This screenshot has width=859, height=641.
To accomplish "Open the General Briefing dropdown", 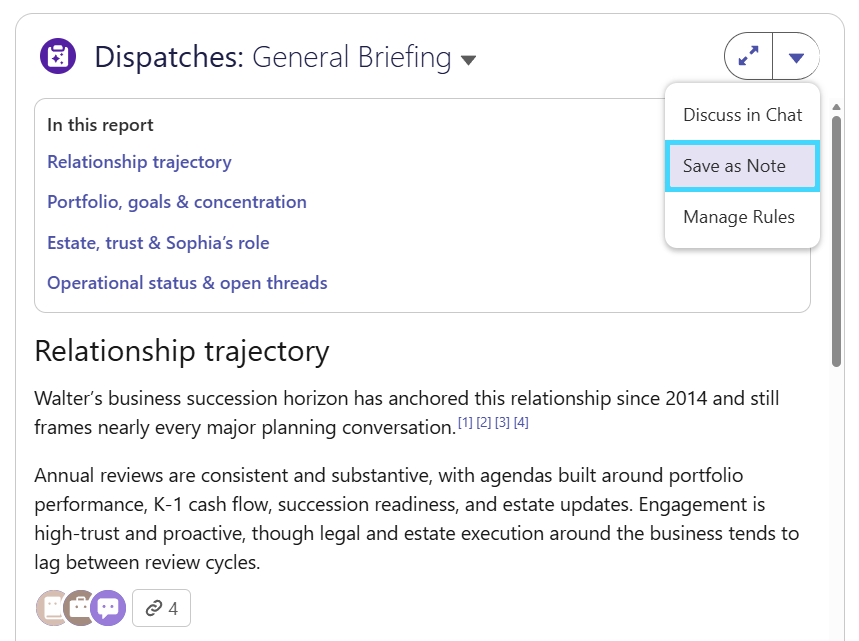I will click(x=468, y=59).
